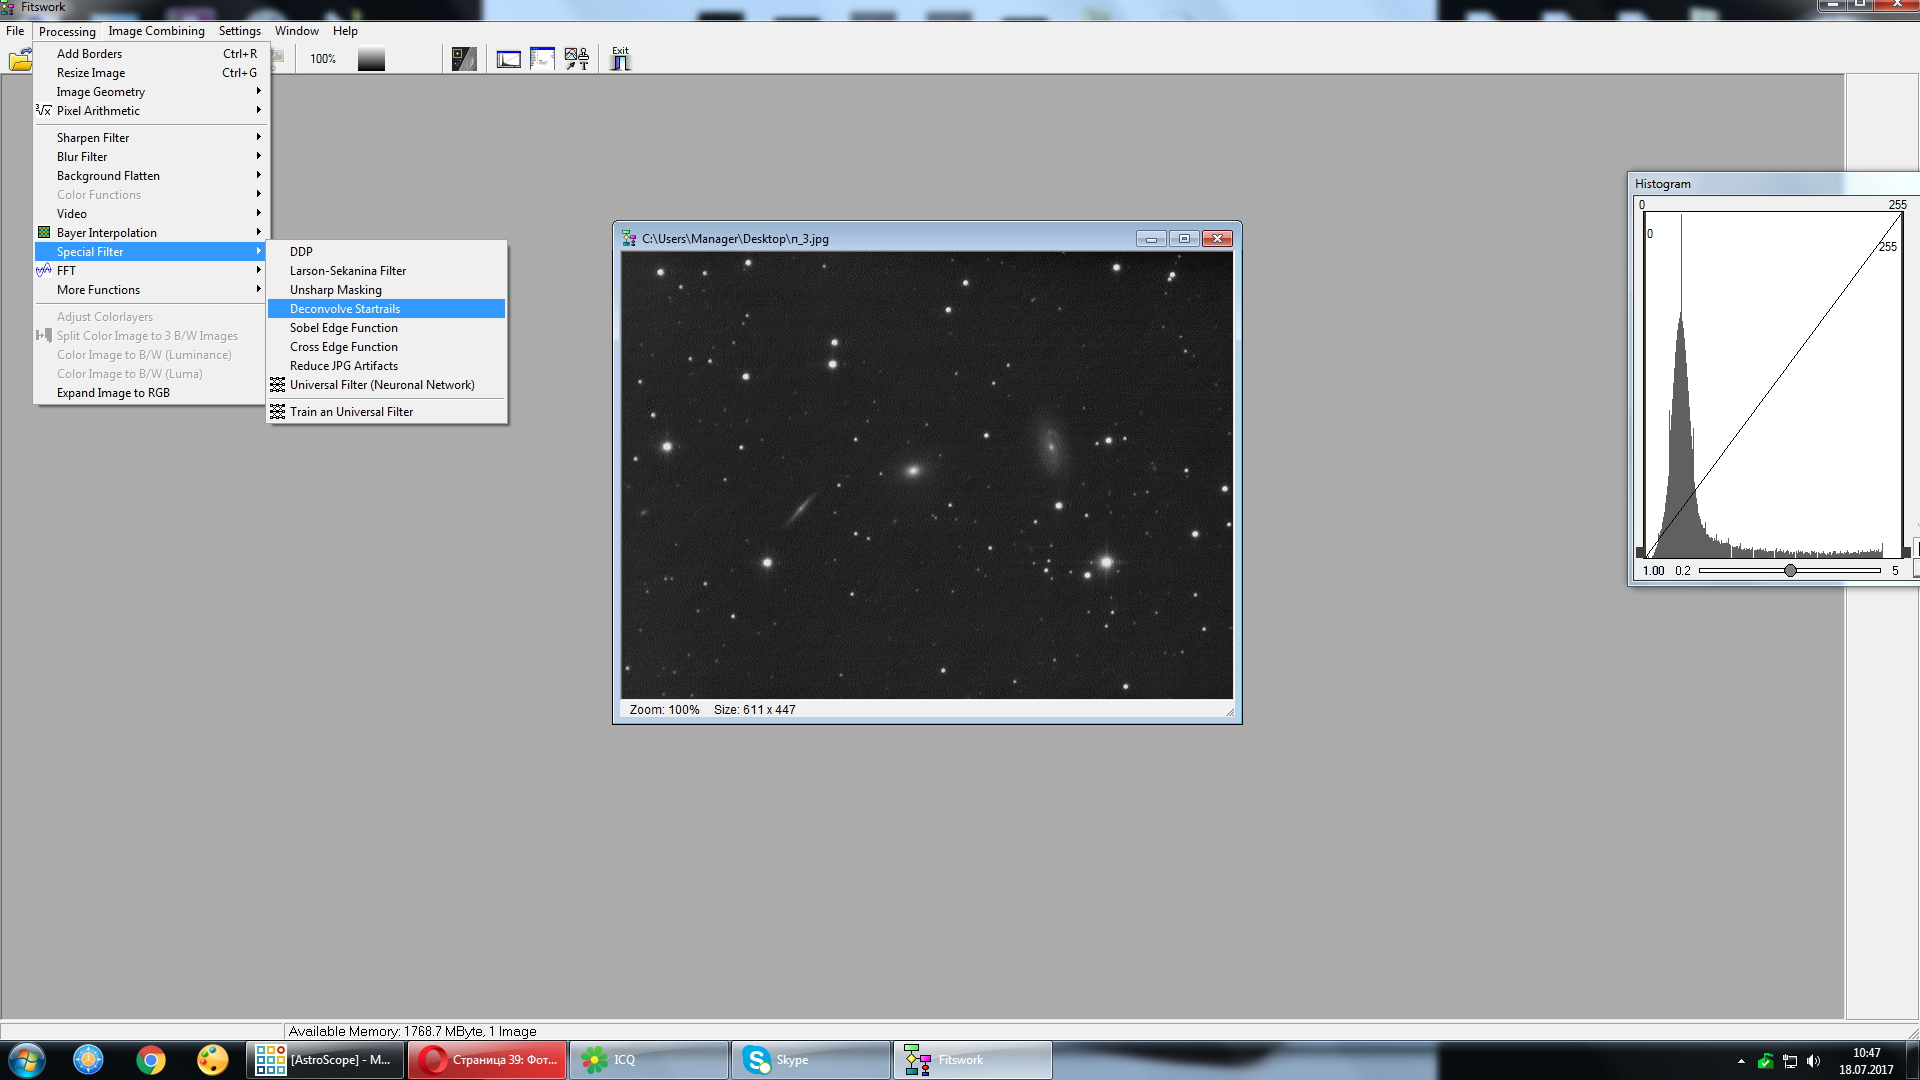Click the histogram gamma slider handle
This screenshot has width=1920, height=1080.
tap(1790, 570)
